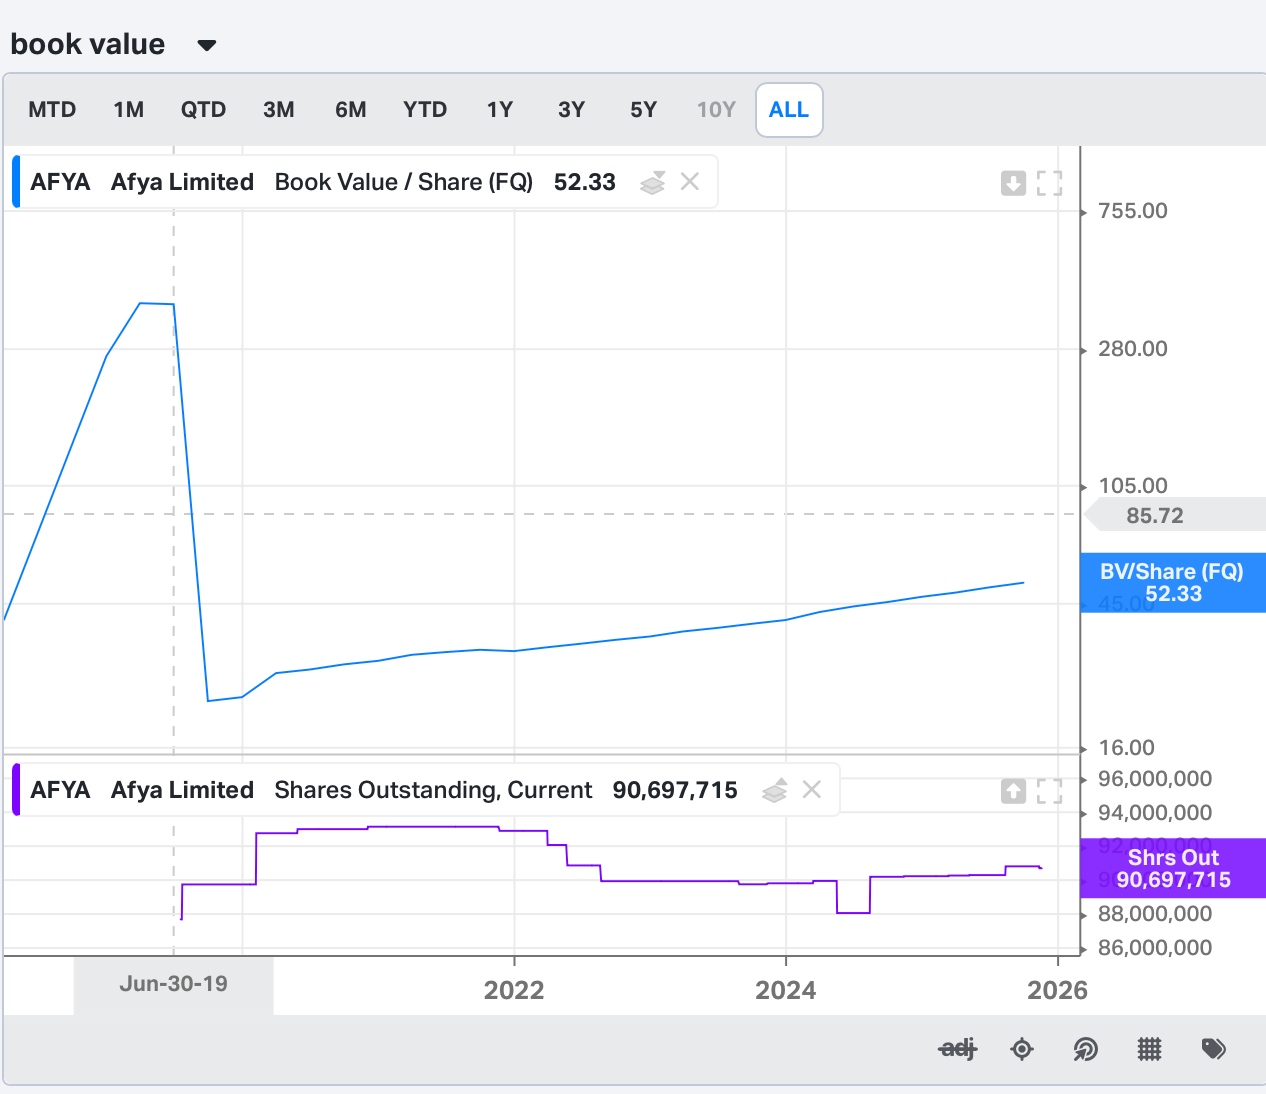Toggle the adj adjustment icon
The width and height of the screenshot is (1266, 1094).
point(958,1049)
